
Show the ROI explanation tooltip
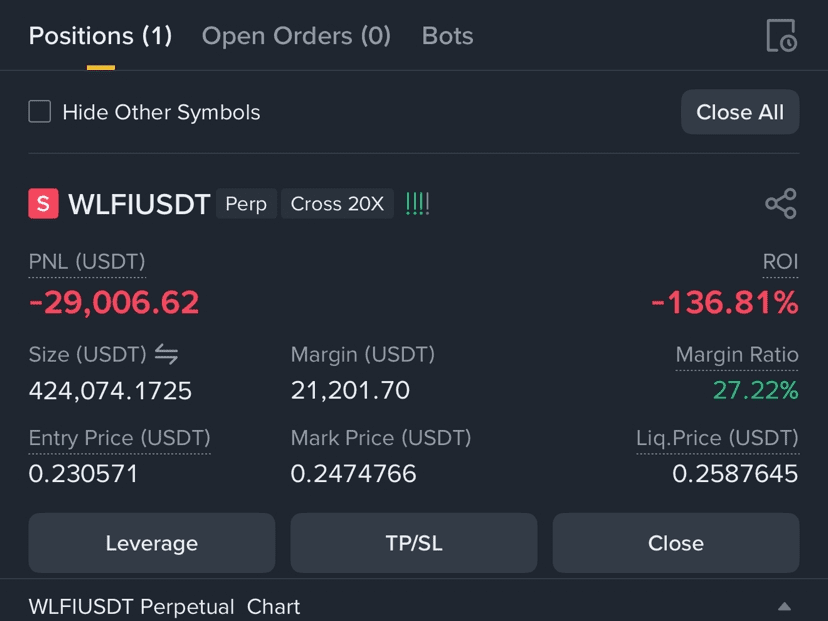click(780, 262)
